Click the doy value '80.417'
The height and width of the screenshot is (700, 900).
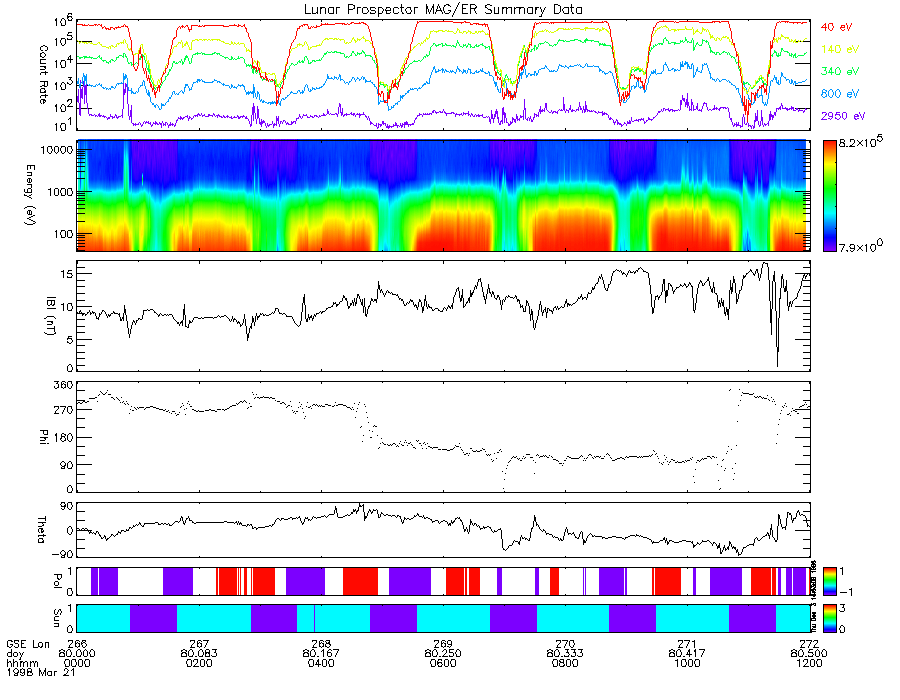coord(687,654)
